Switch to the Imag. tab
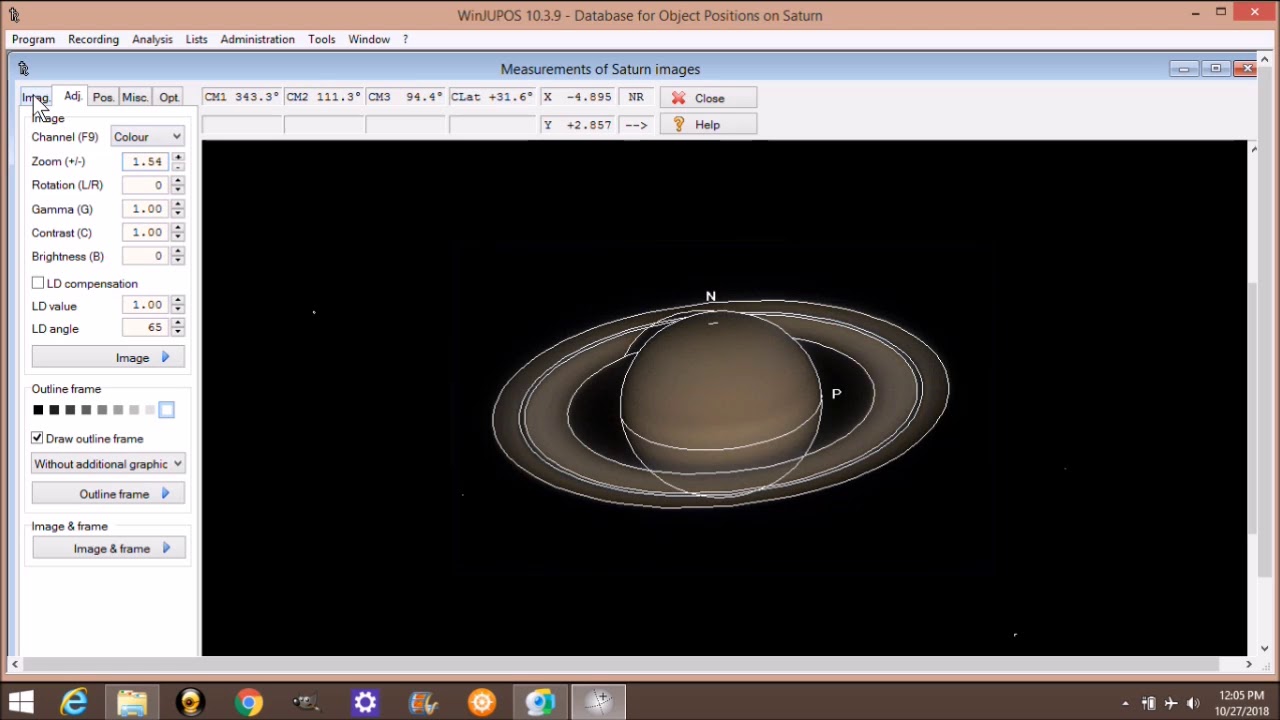 (35, 98)
